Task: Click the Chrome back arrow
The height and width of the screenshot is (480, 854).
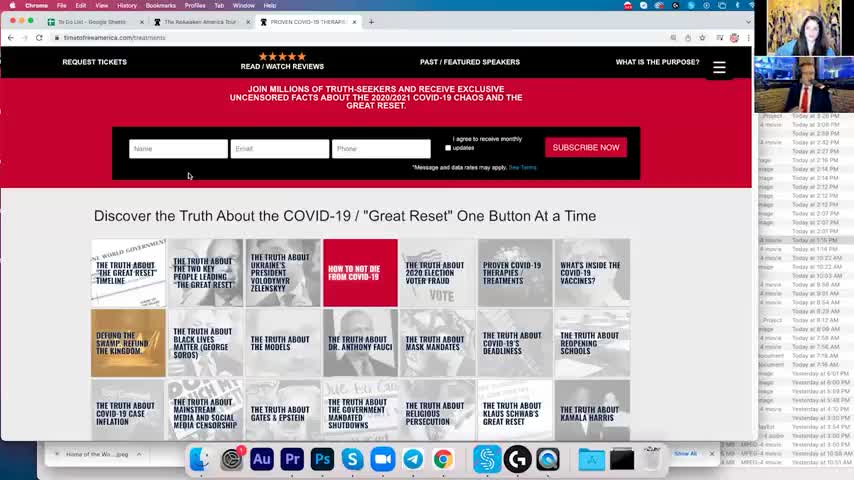Action: 11,38
